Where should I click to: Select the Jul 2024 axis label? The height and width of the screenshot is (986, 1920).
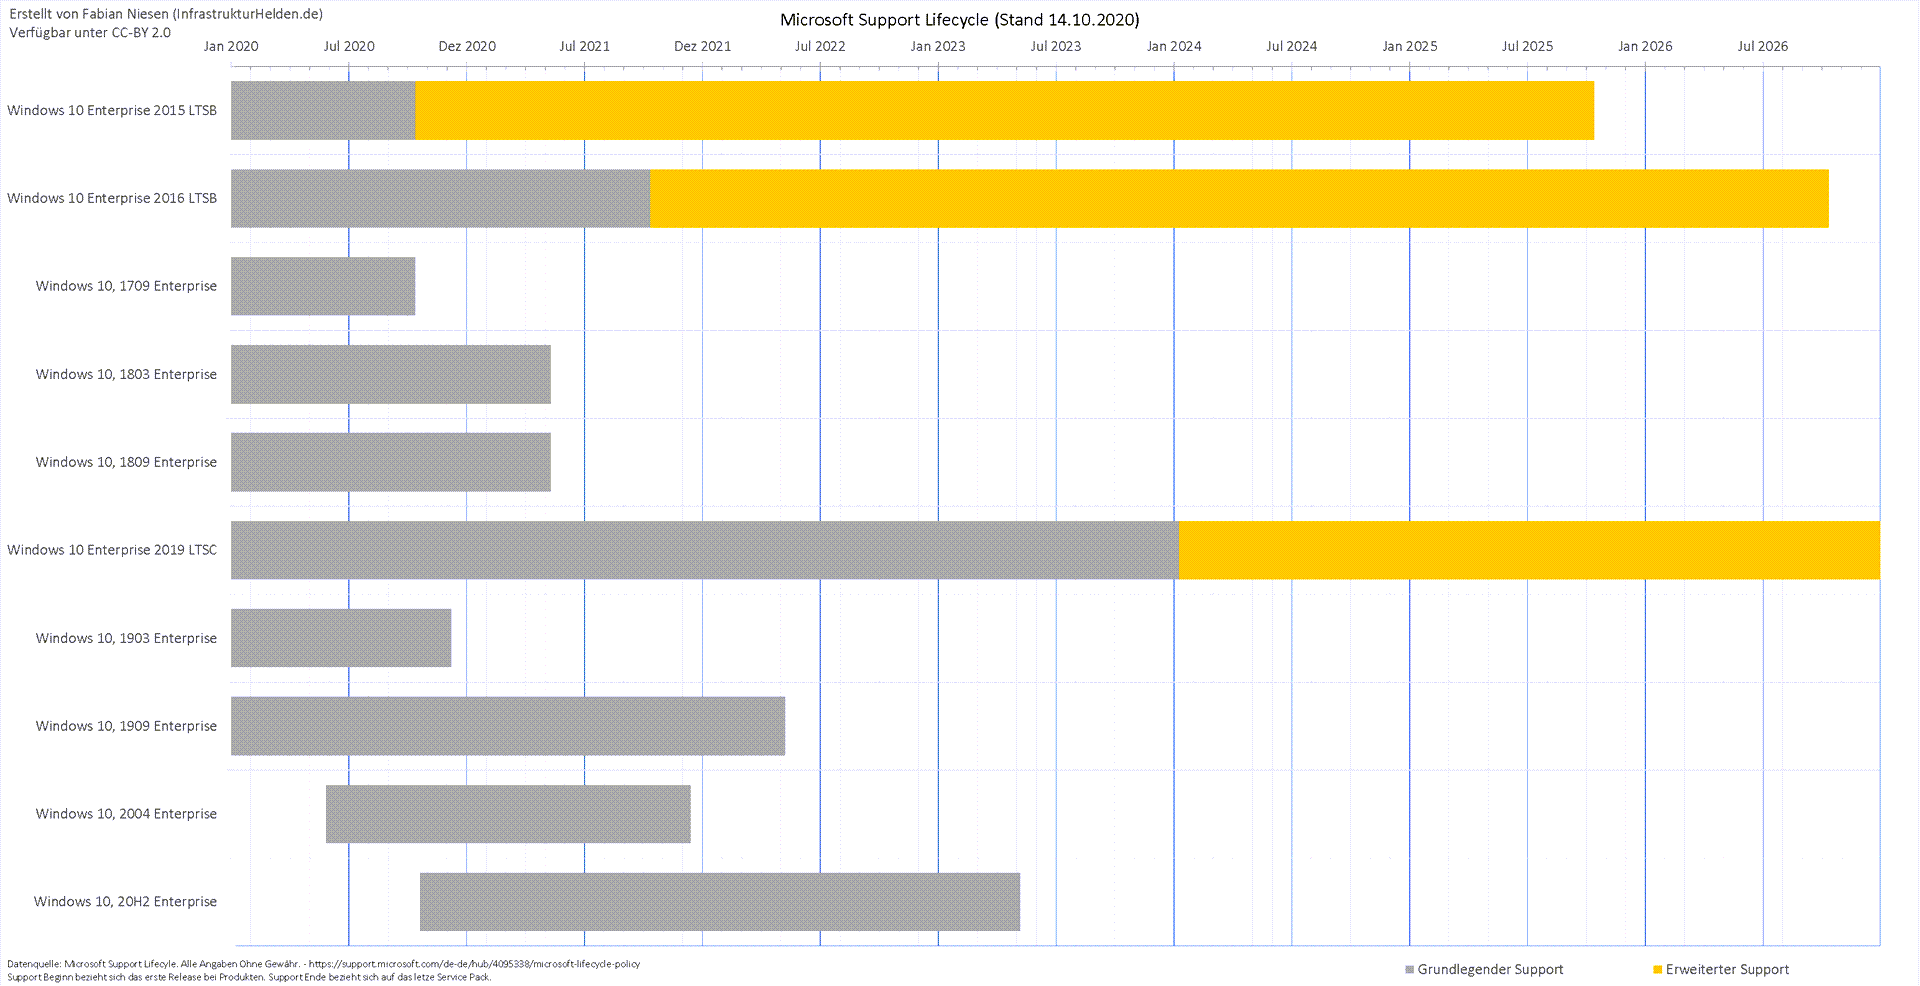tap(1291, 47)
